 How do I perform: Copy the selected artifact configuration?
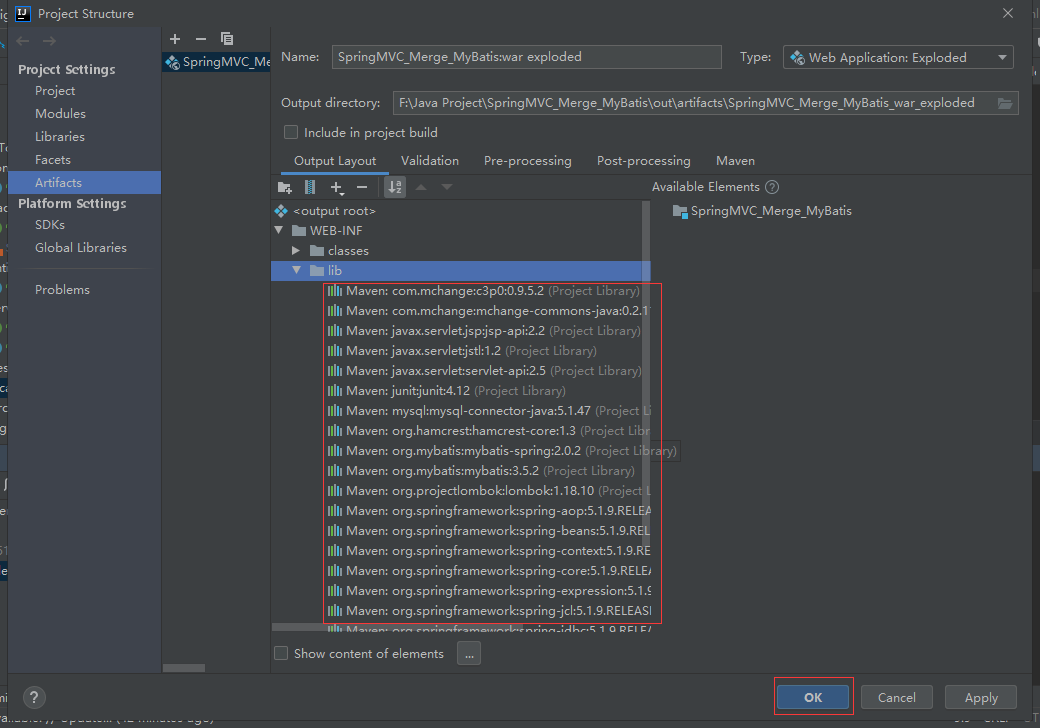[x=227, y=39]
